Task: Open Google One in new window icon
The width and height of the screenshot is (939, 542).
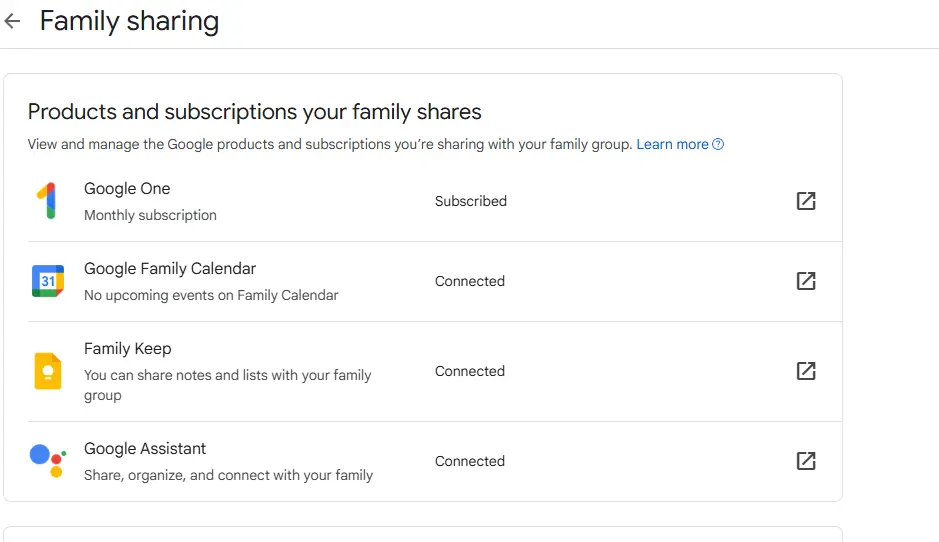Action: (806, 201)
